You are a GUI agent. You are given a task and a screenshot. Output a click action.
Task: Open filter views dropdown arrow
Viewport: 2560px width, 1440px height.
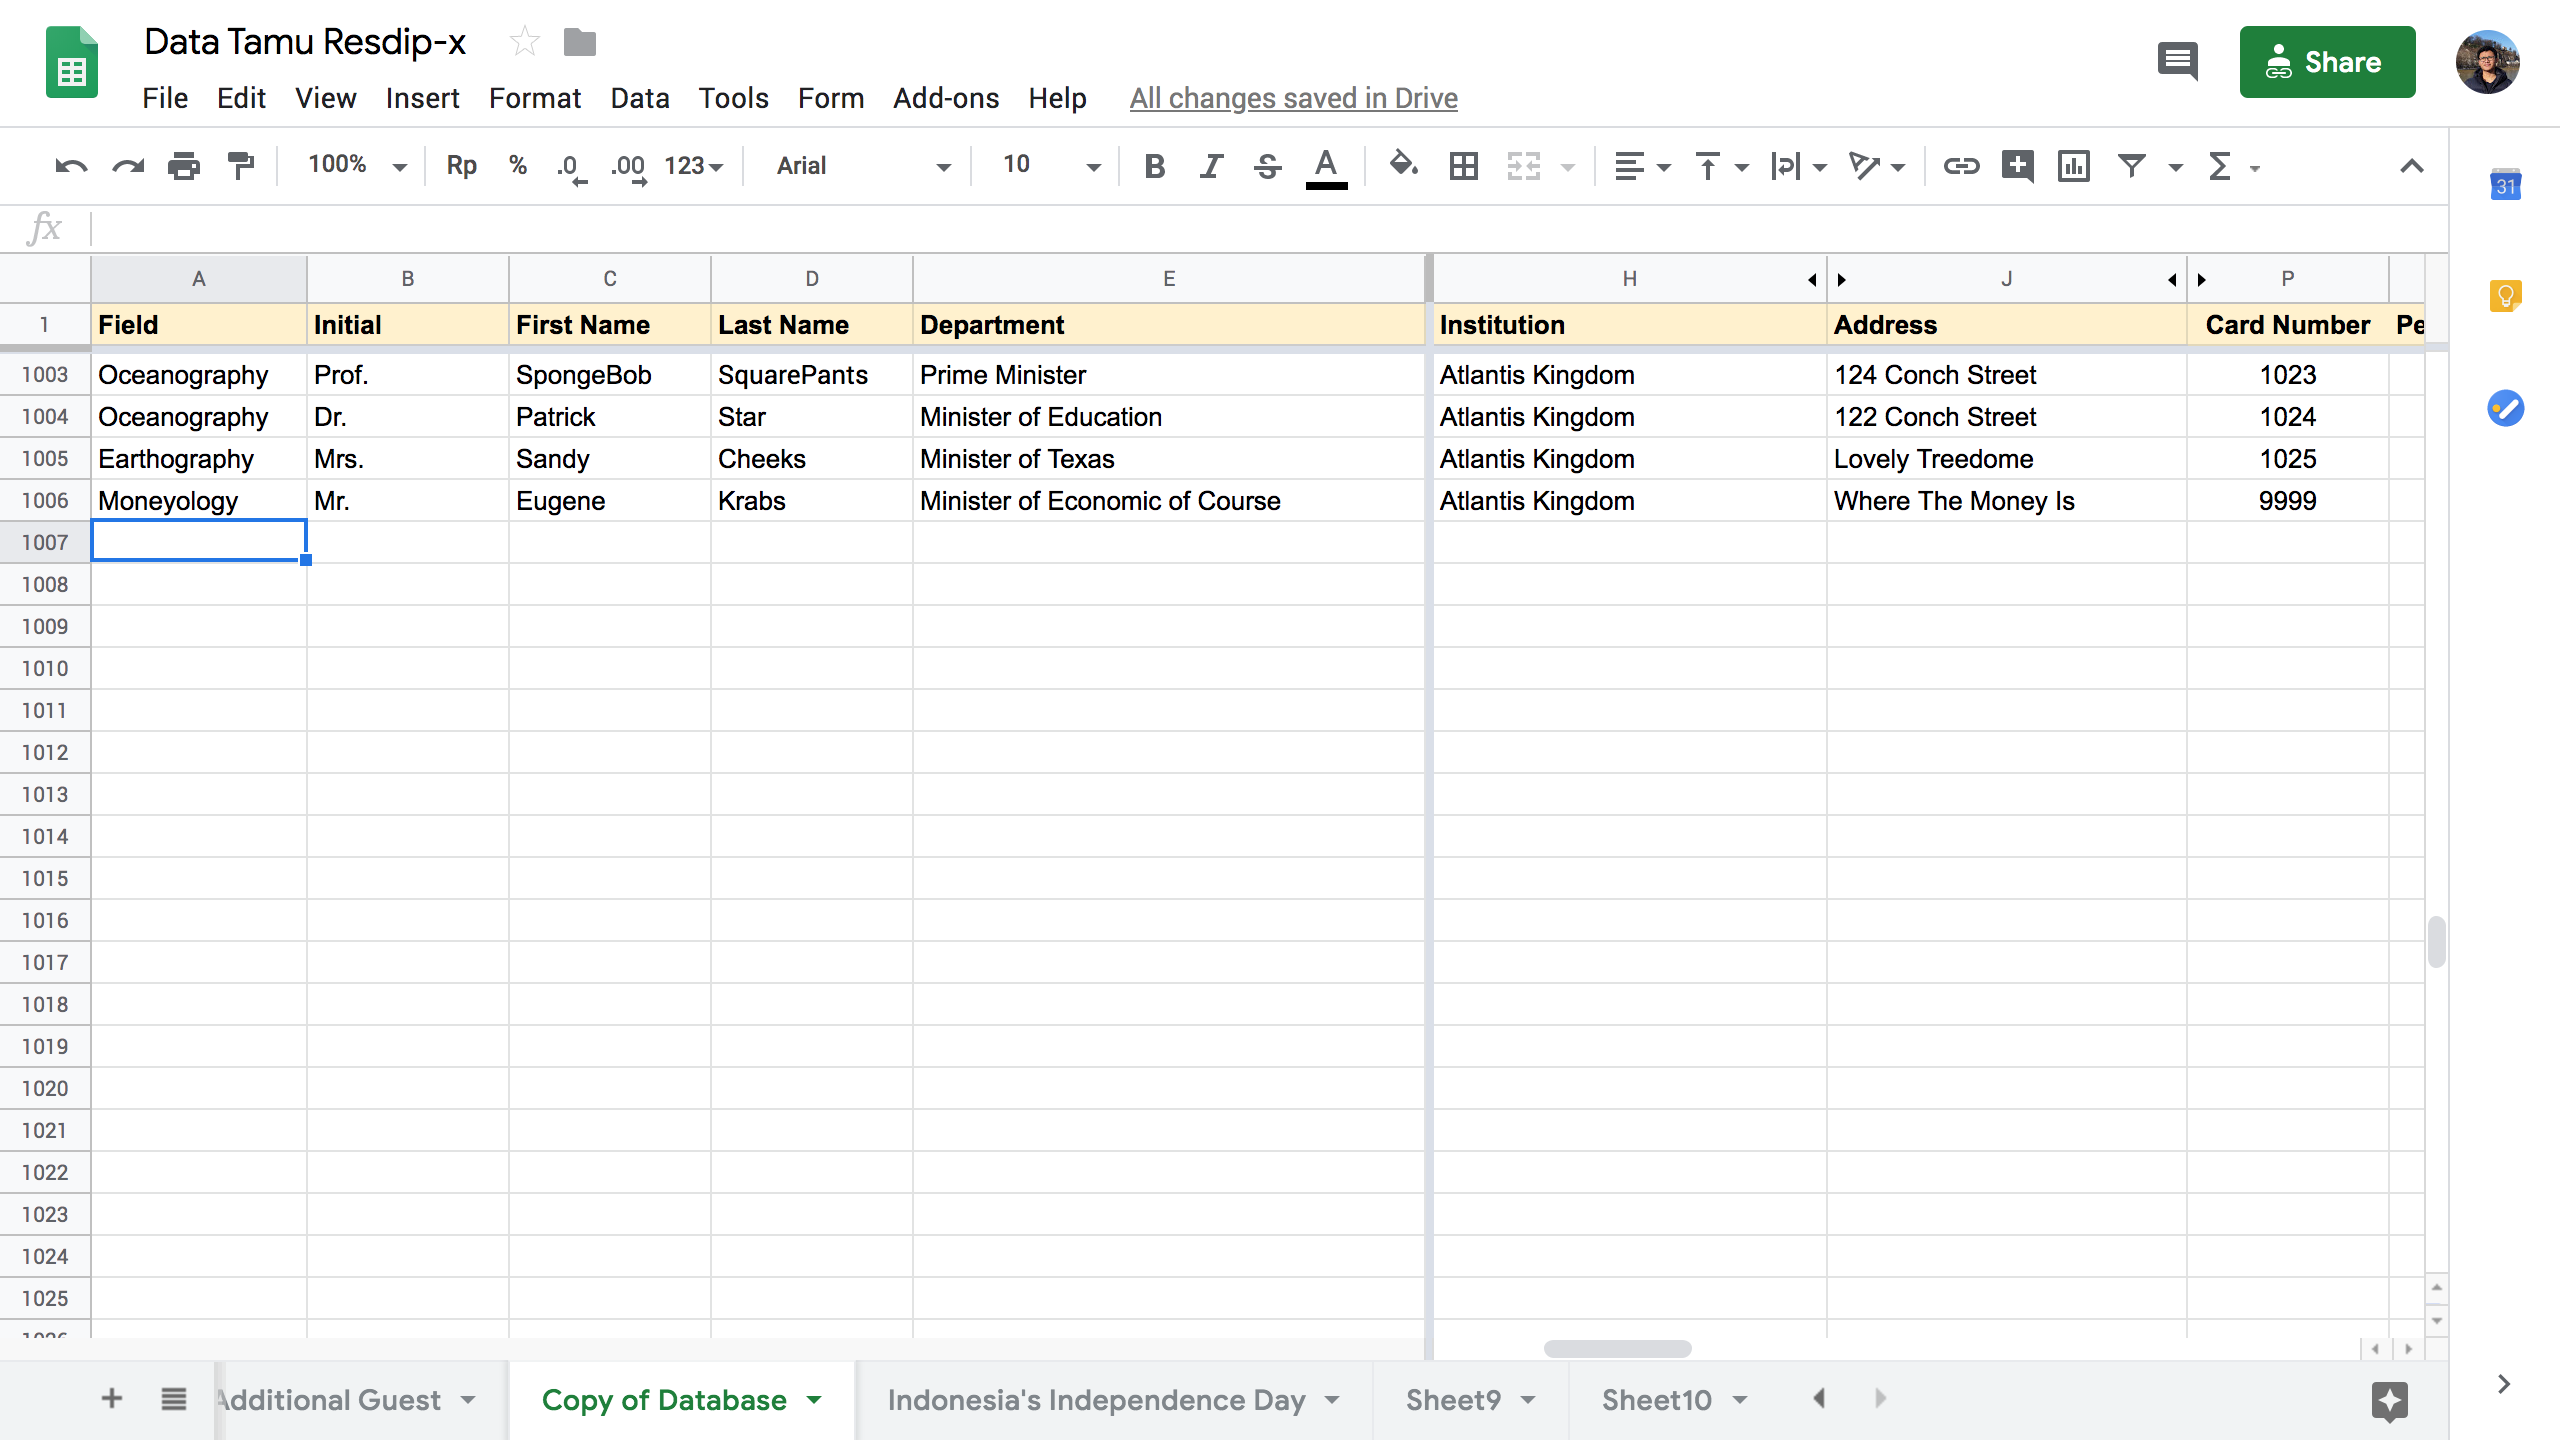click(x=2176, y=168)
